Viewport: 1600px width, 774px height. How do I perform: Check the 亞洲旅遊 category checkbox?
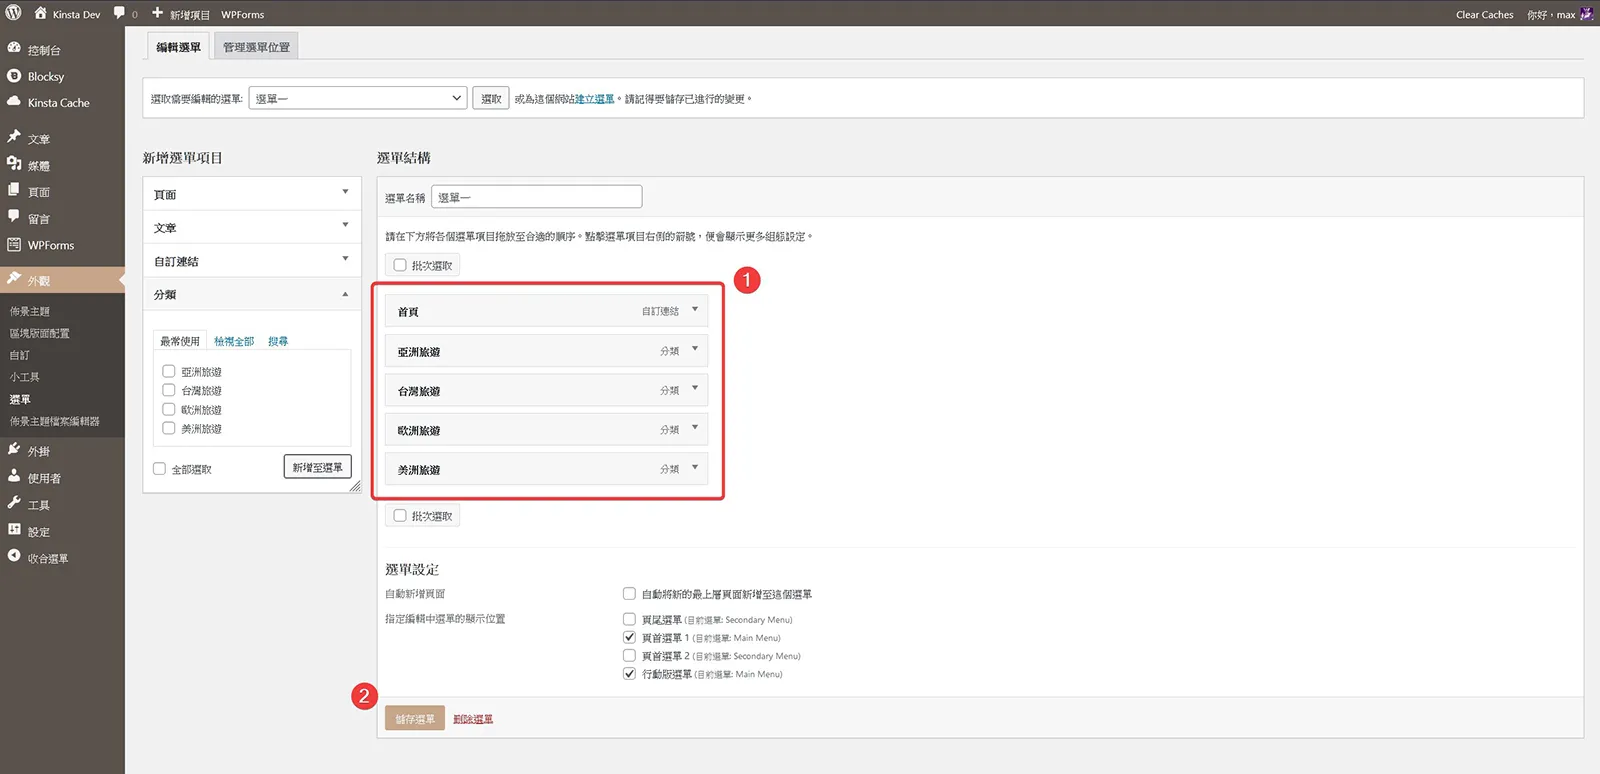click(169, 371)
